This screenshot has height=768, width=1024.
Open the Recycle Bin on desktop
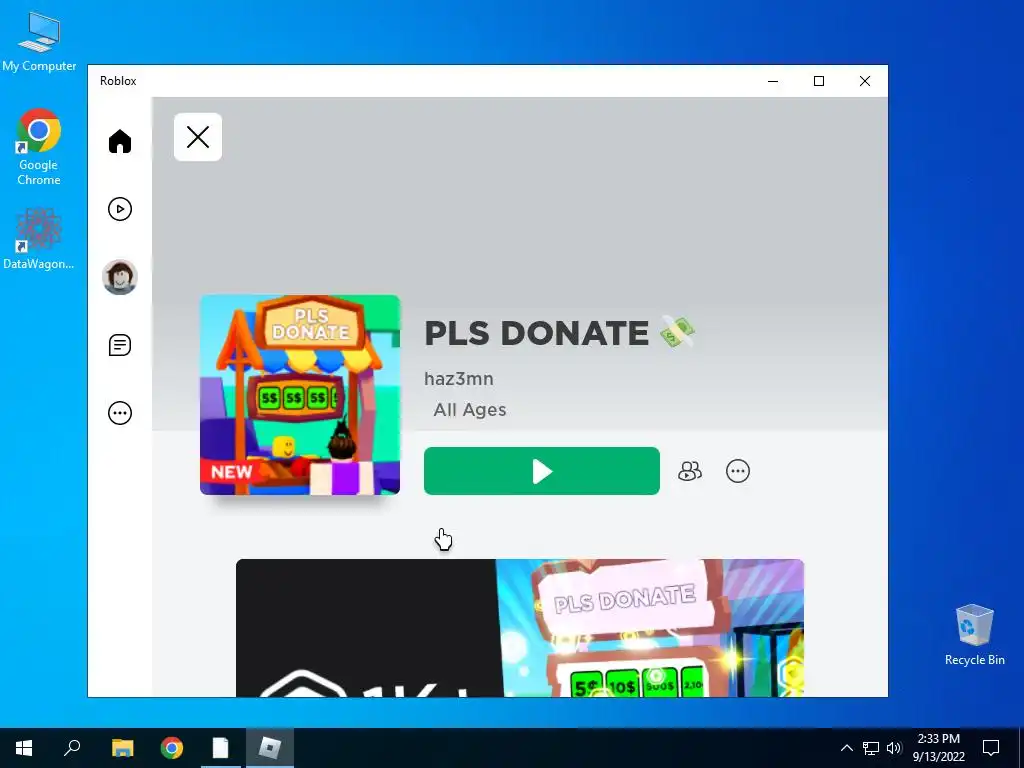974,635
